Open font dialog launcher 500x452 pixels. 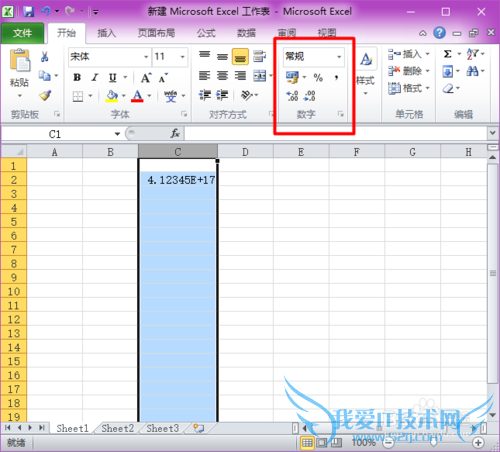(x=184, y=114)
